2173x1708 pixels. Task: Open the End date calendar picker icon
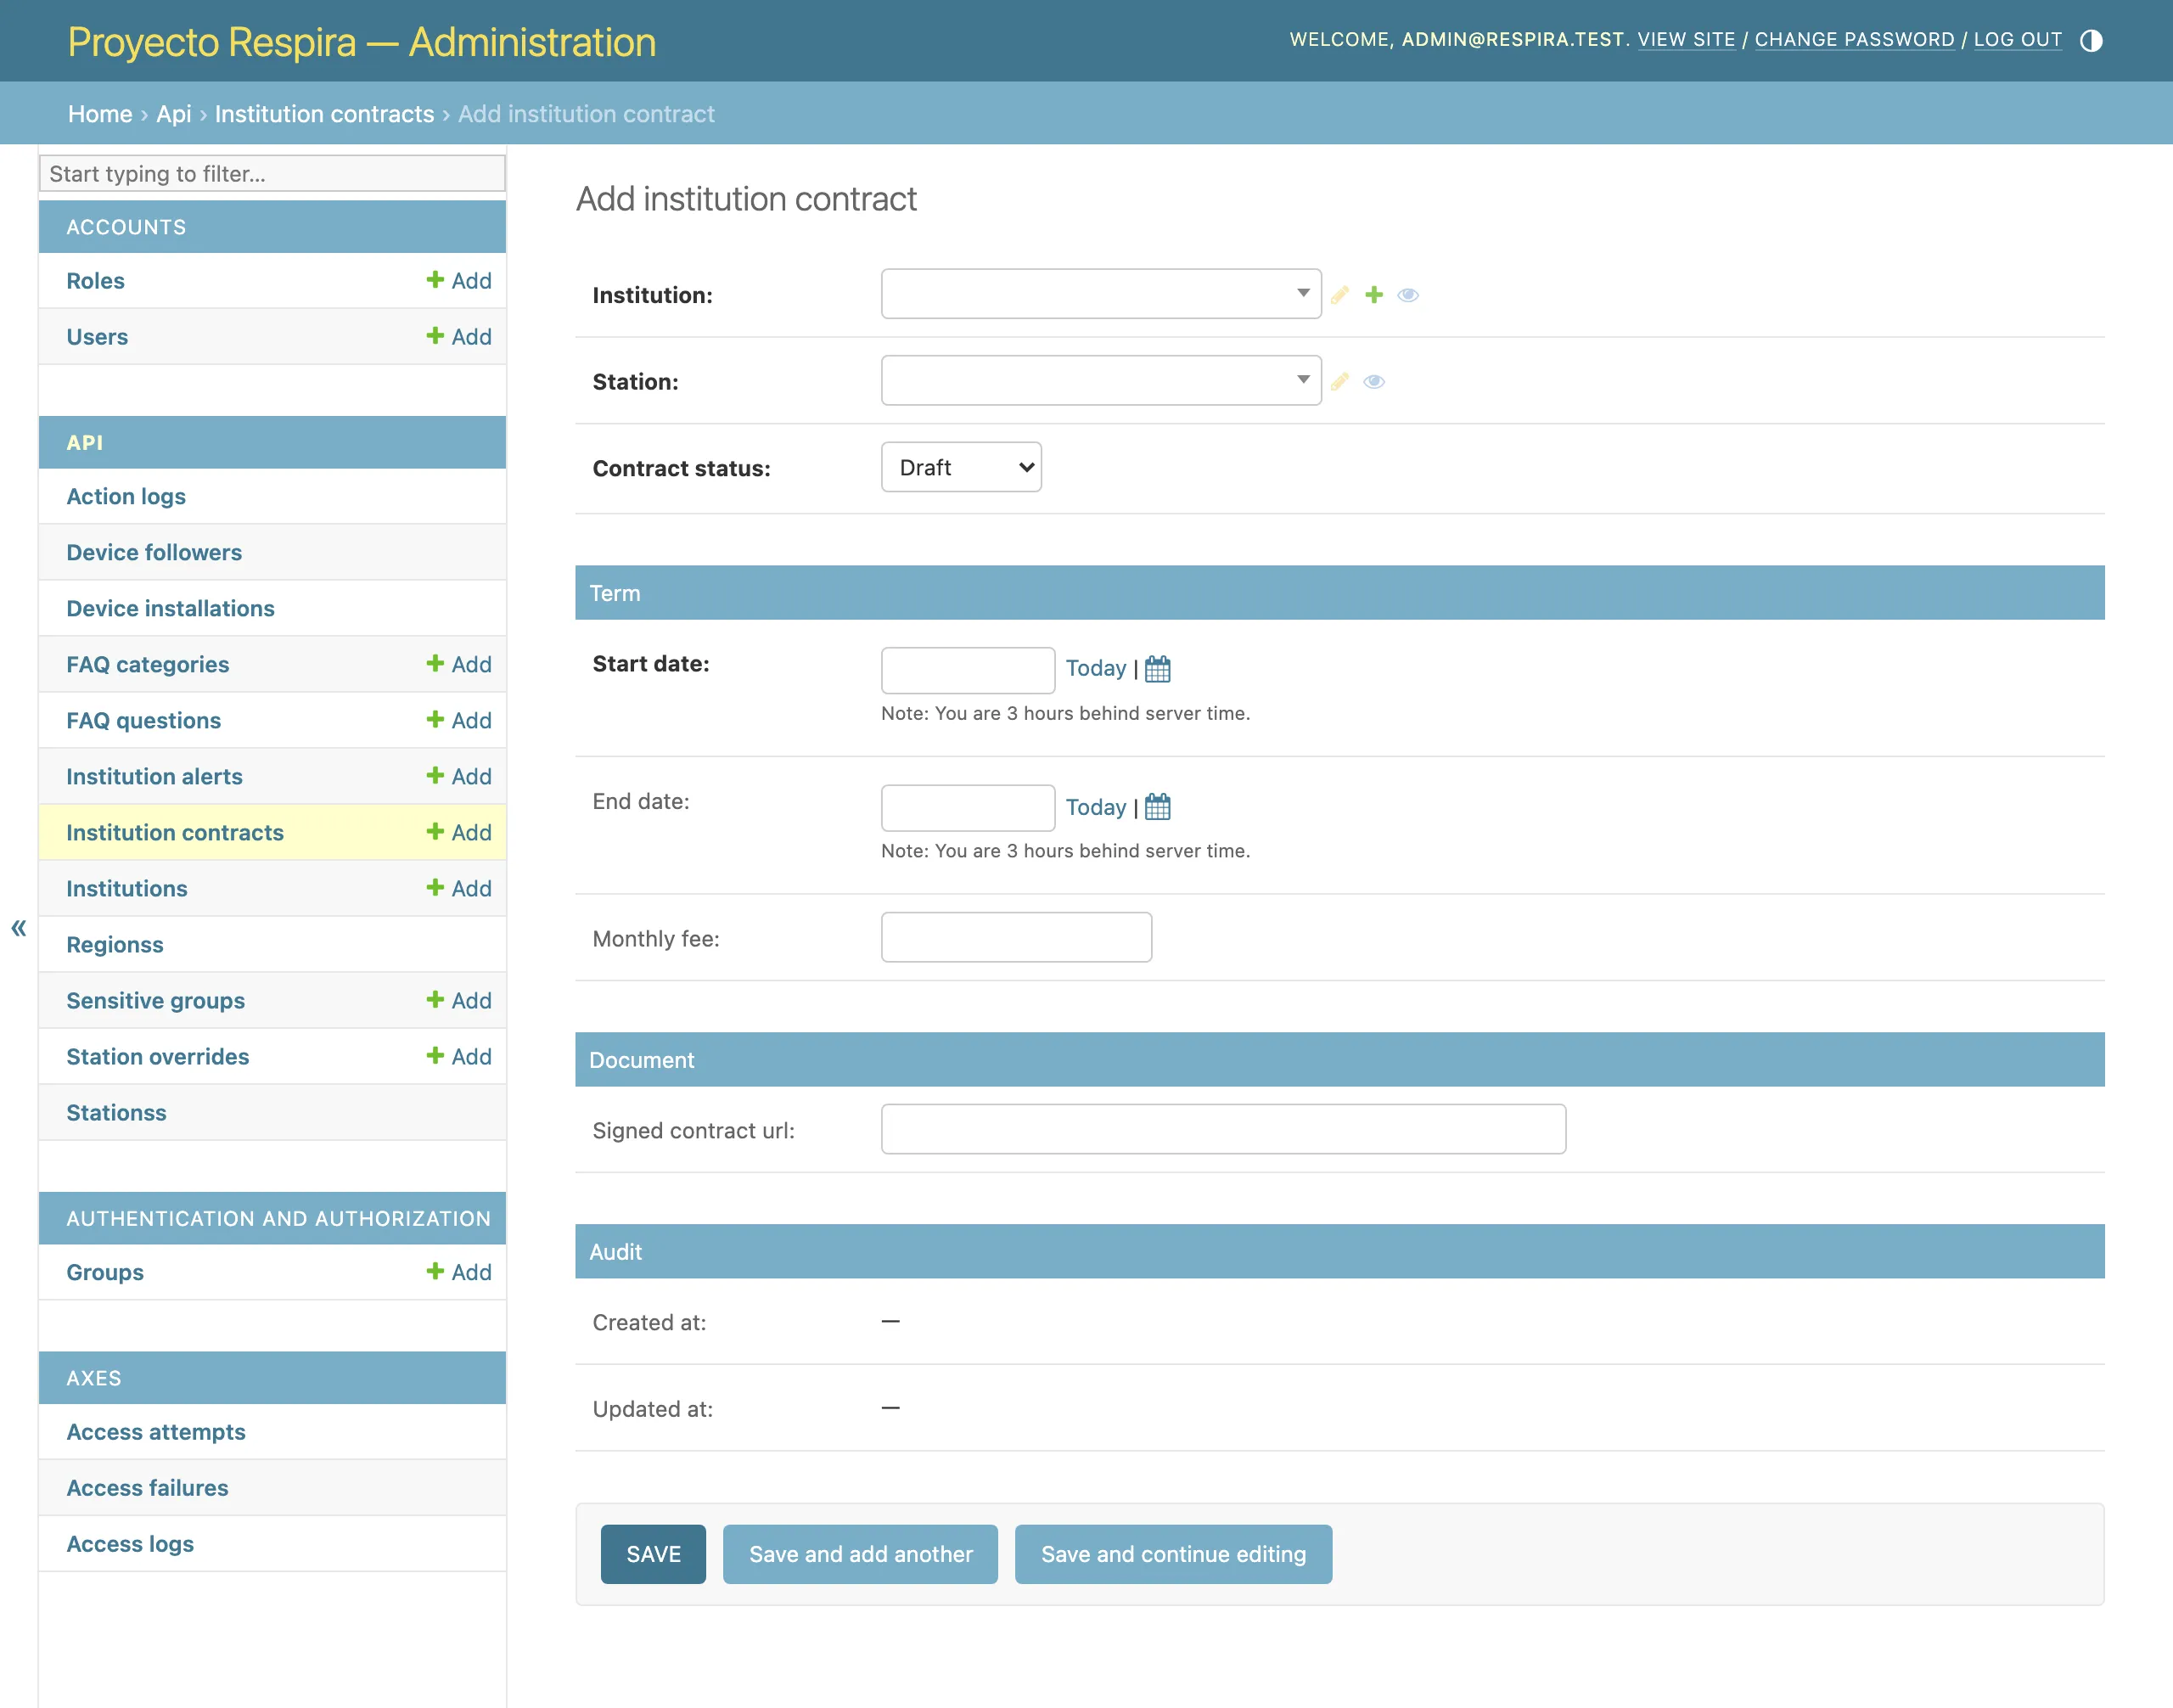[1157, 806]
